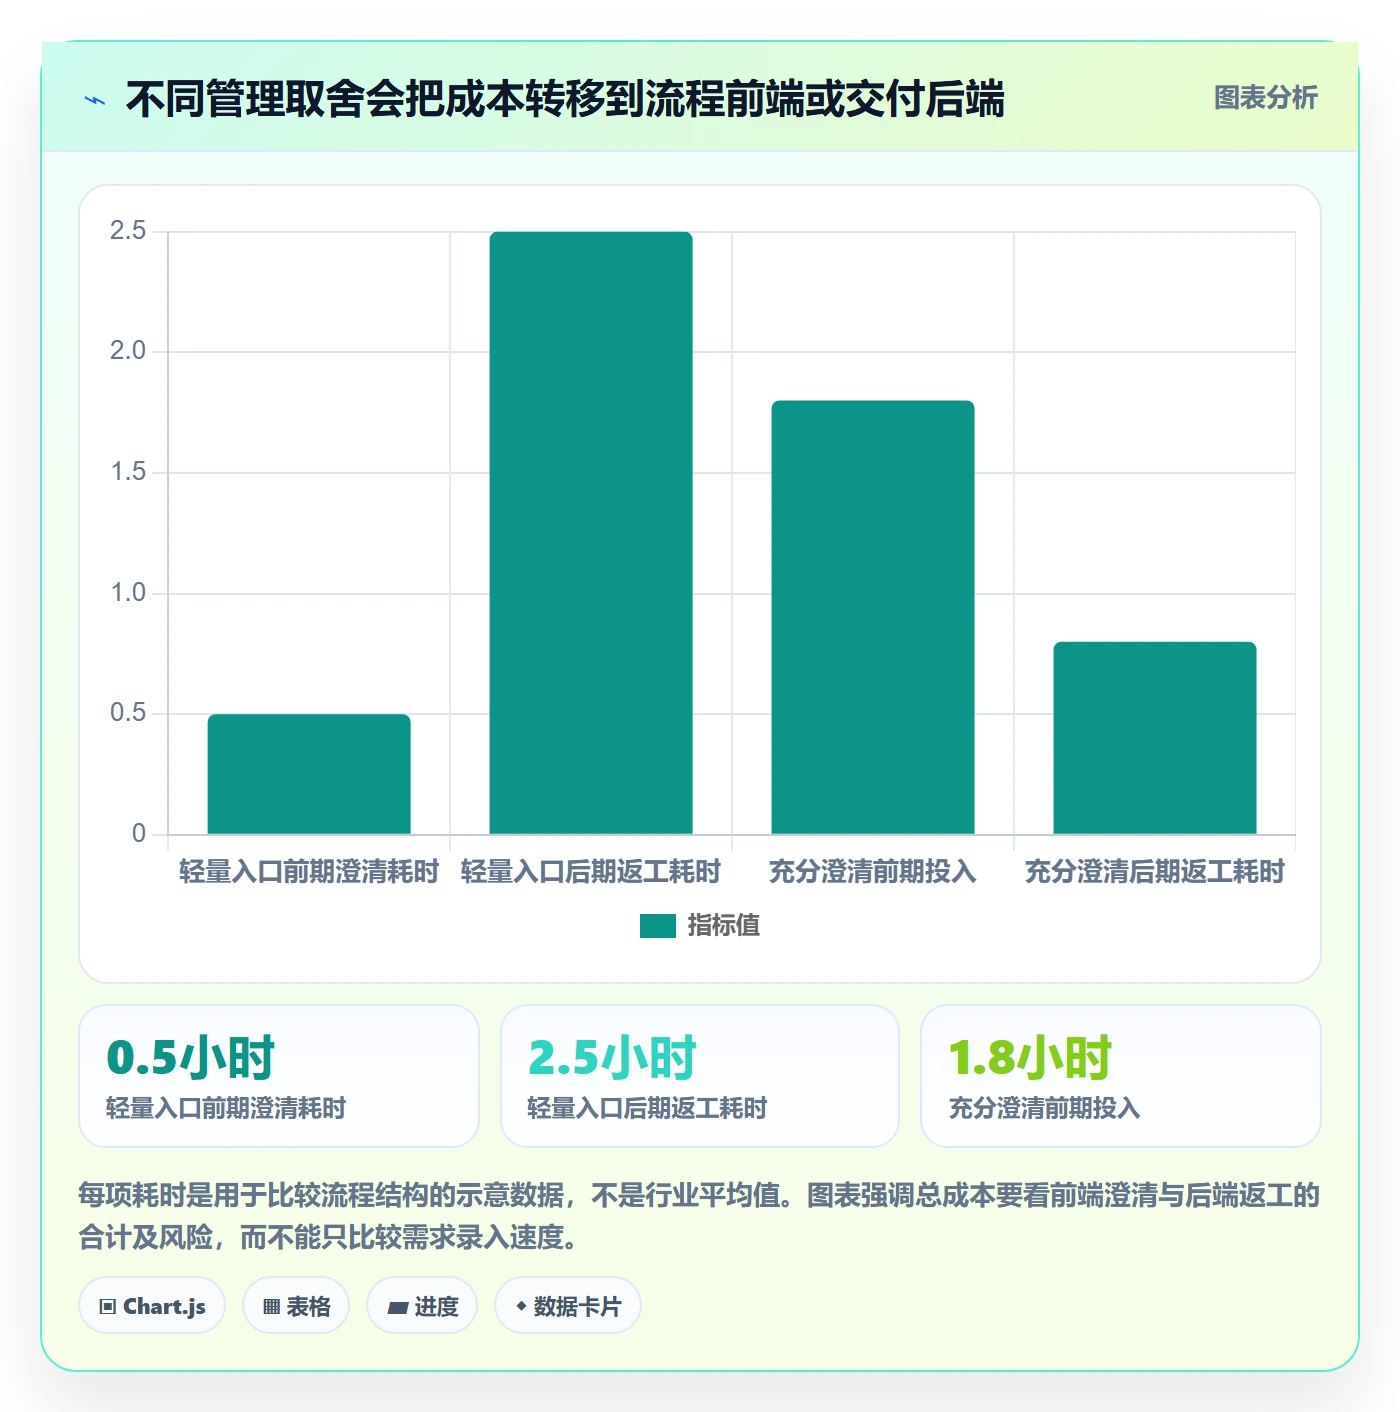
Task: Click axis label 轻量入口前期澄清耗时 under the chart
Action: pyautogui.click(x=309, y=872)
